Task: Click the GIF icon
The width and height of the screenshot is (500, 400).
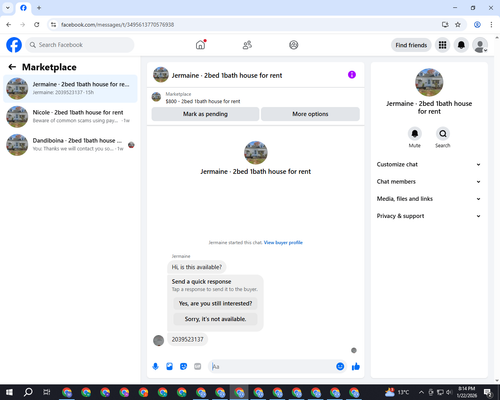Action: pos(198,367)
